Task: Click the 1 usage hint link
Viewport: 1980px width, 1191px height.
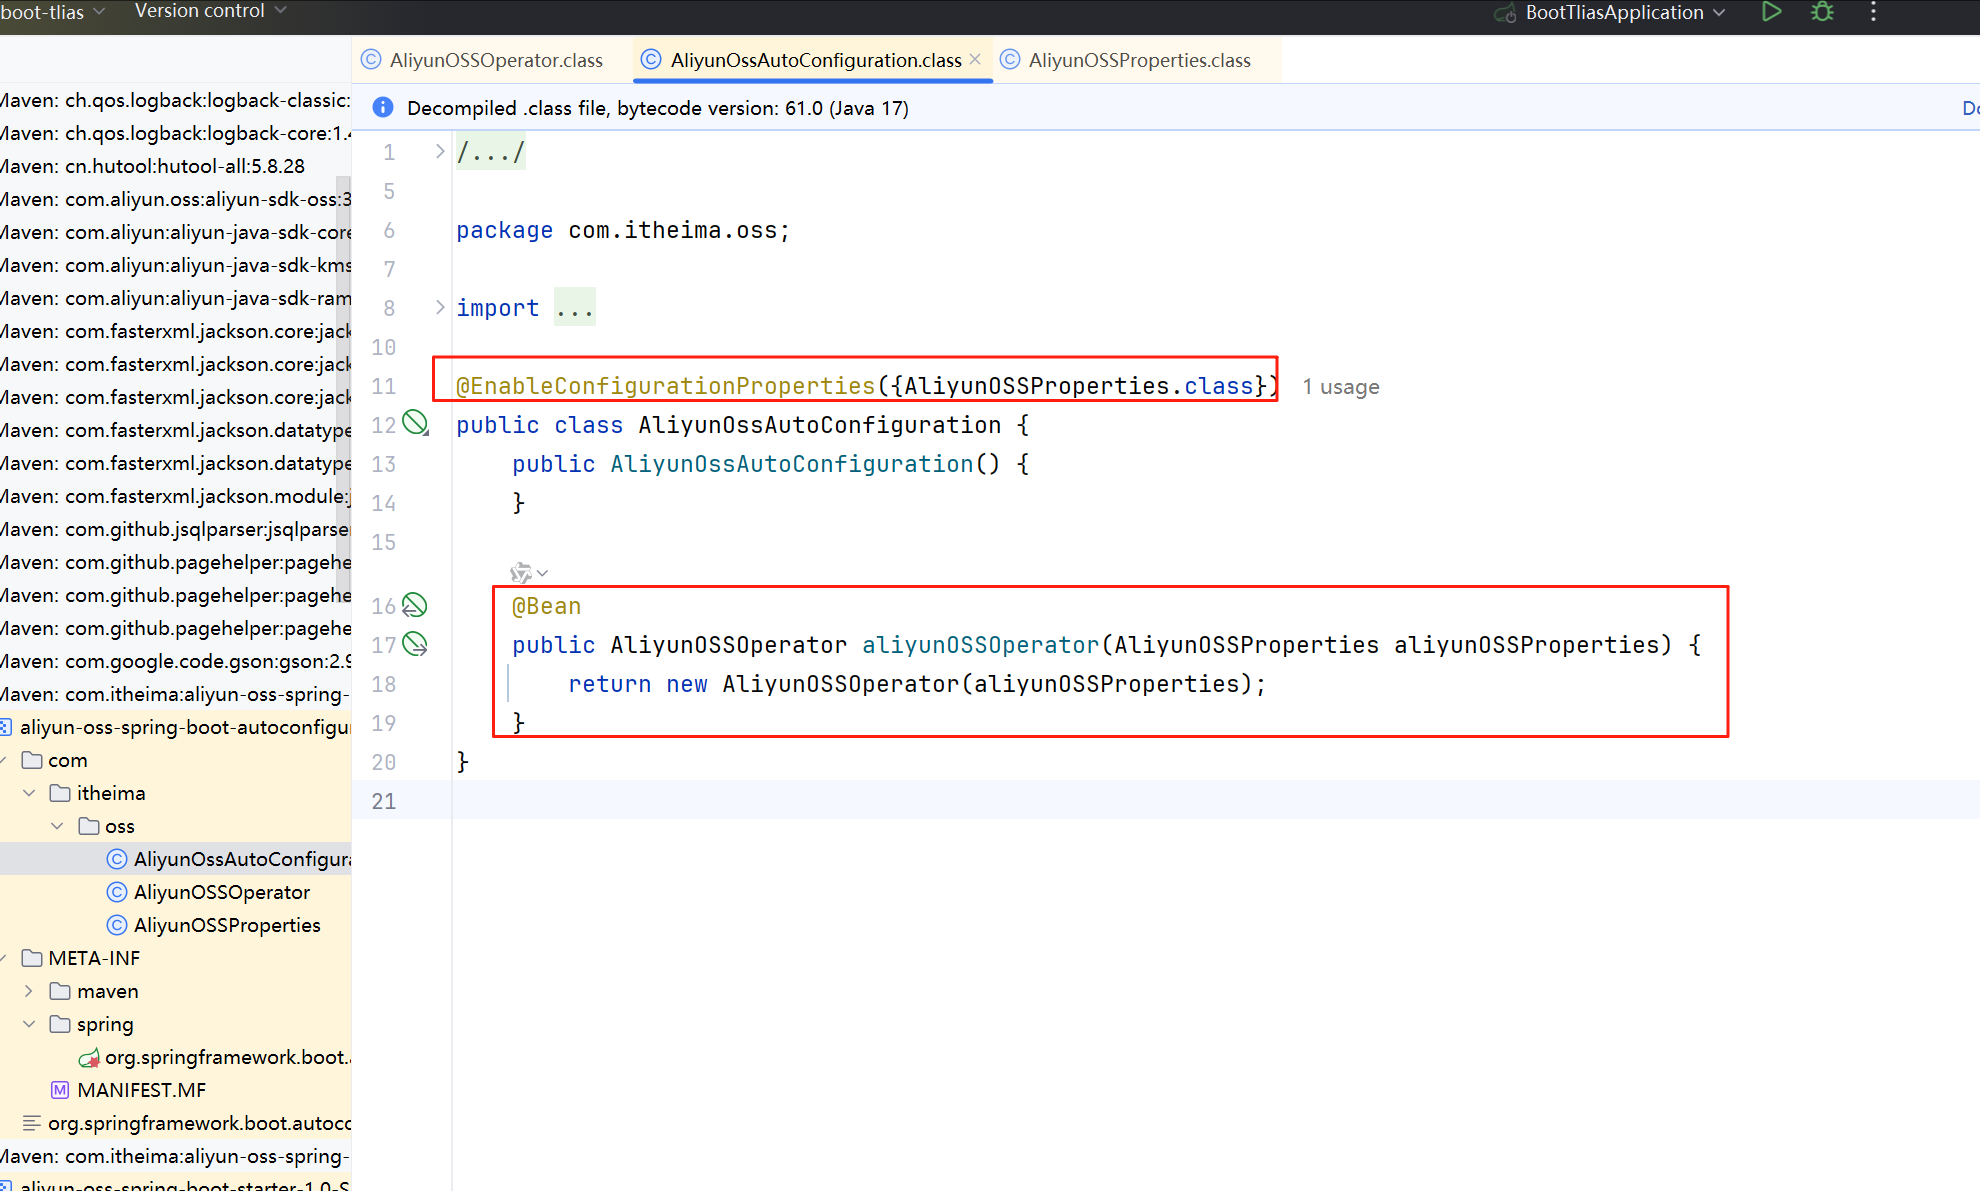Action: [x=1340, y=387]
